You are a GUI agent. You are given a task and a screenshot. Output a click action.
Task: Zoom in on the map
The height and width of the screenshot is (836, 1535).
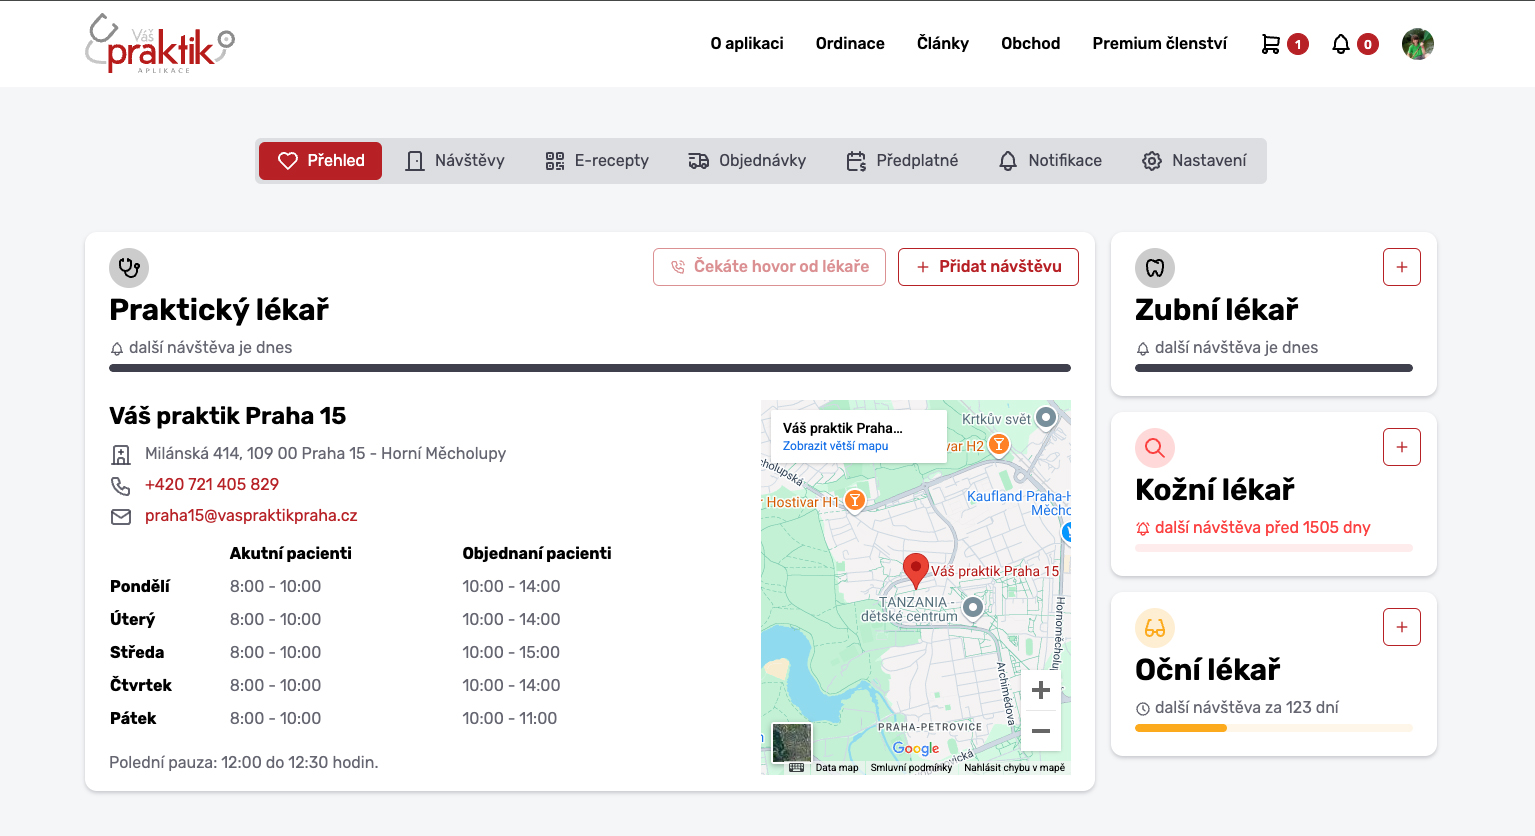click(x=1041, y=690)
